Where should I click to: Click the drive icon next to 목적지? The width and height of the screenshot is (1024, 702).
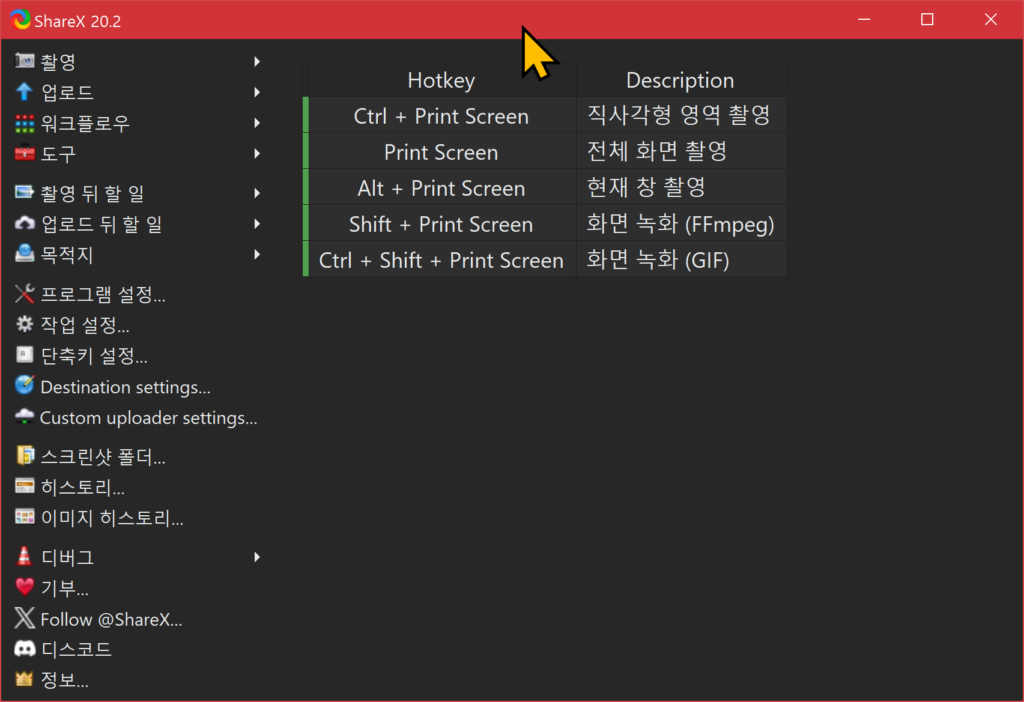click(25, 254)
